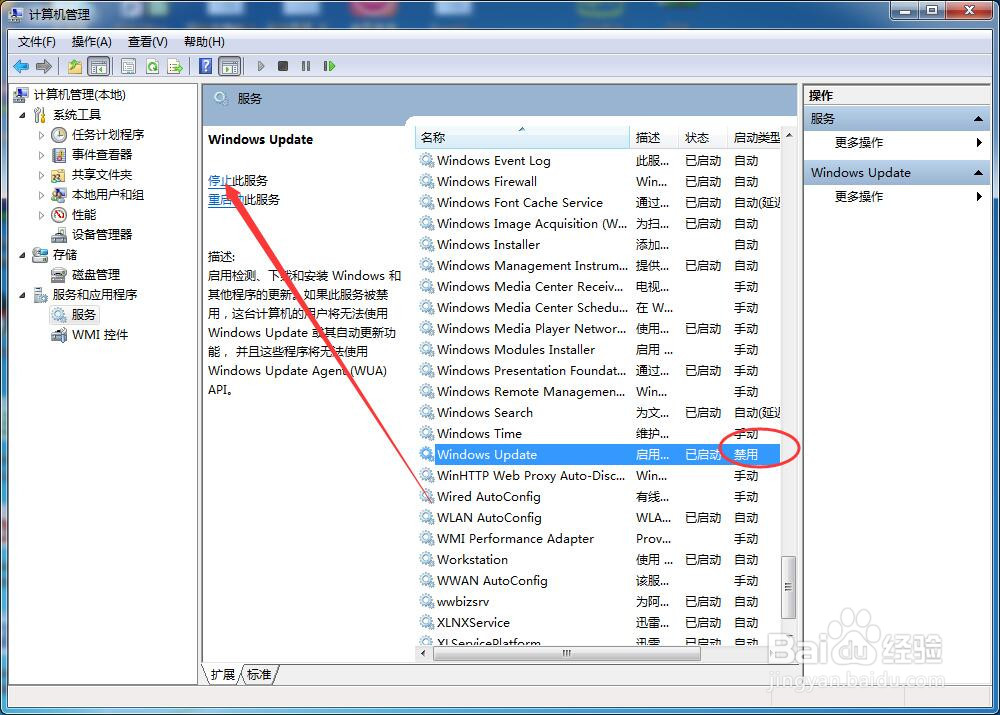1000x715 pixels.
Task: Toggle the Show/Hide Console Tree icon
Action: (x=98, y=66)
